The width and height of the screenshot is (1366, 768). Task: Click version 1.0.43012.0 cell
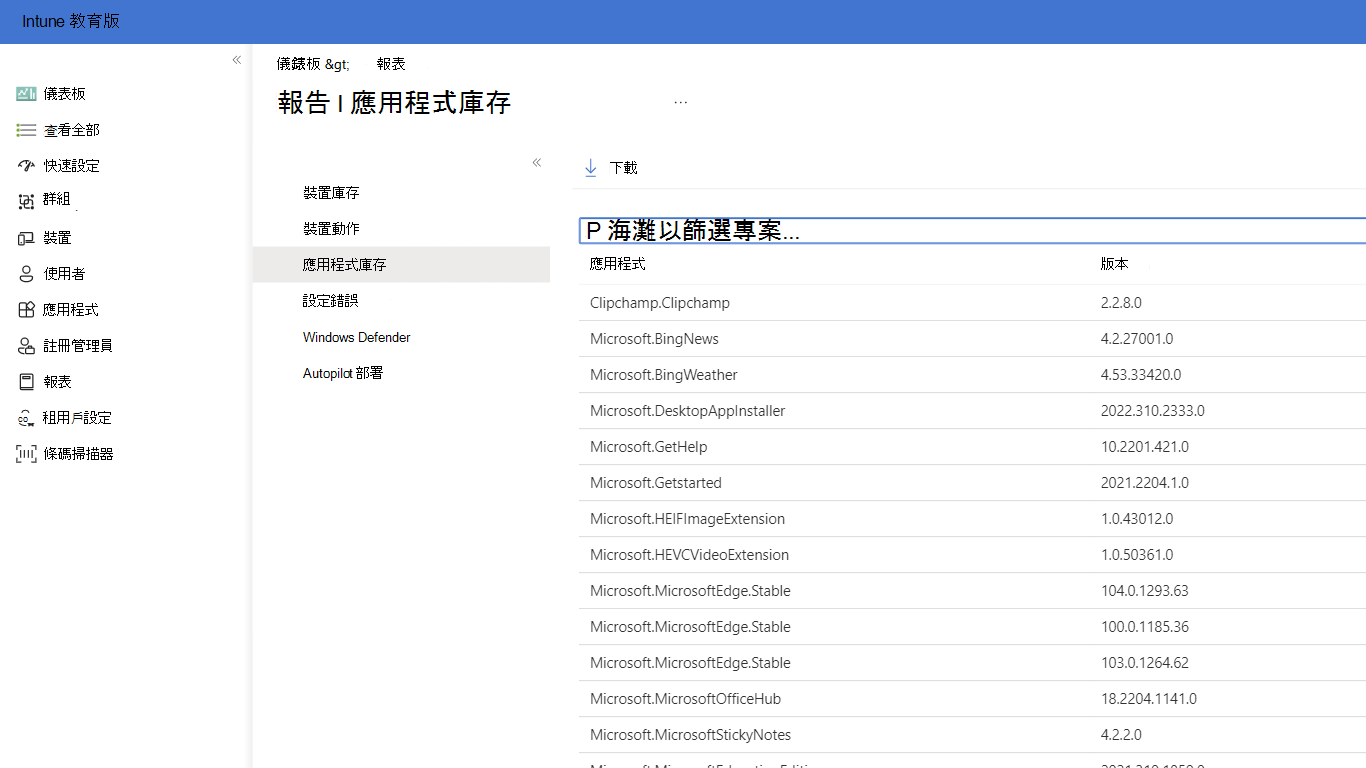pos(1137,519)
